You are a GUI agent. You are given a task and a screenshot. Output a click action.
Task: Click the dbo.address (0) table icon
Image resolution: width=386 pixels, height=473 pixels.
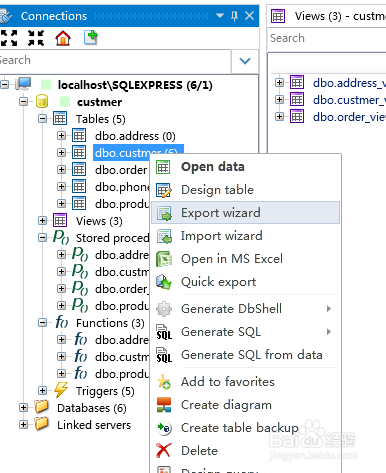pos(79,136)
